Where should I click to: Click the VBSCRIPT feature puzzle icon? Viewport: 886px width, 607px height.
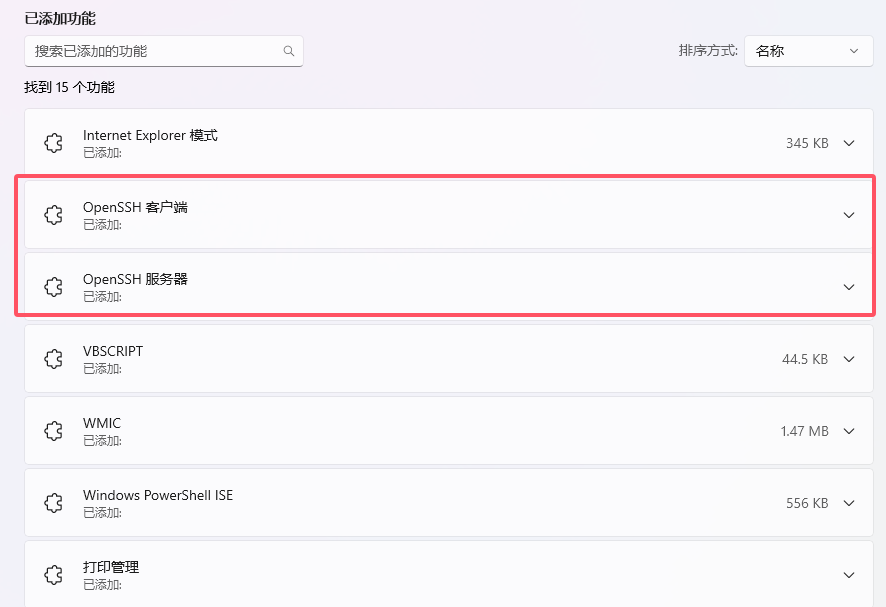54,359
